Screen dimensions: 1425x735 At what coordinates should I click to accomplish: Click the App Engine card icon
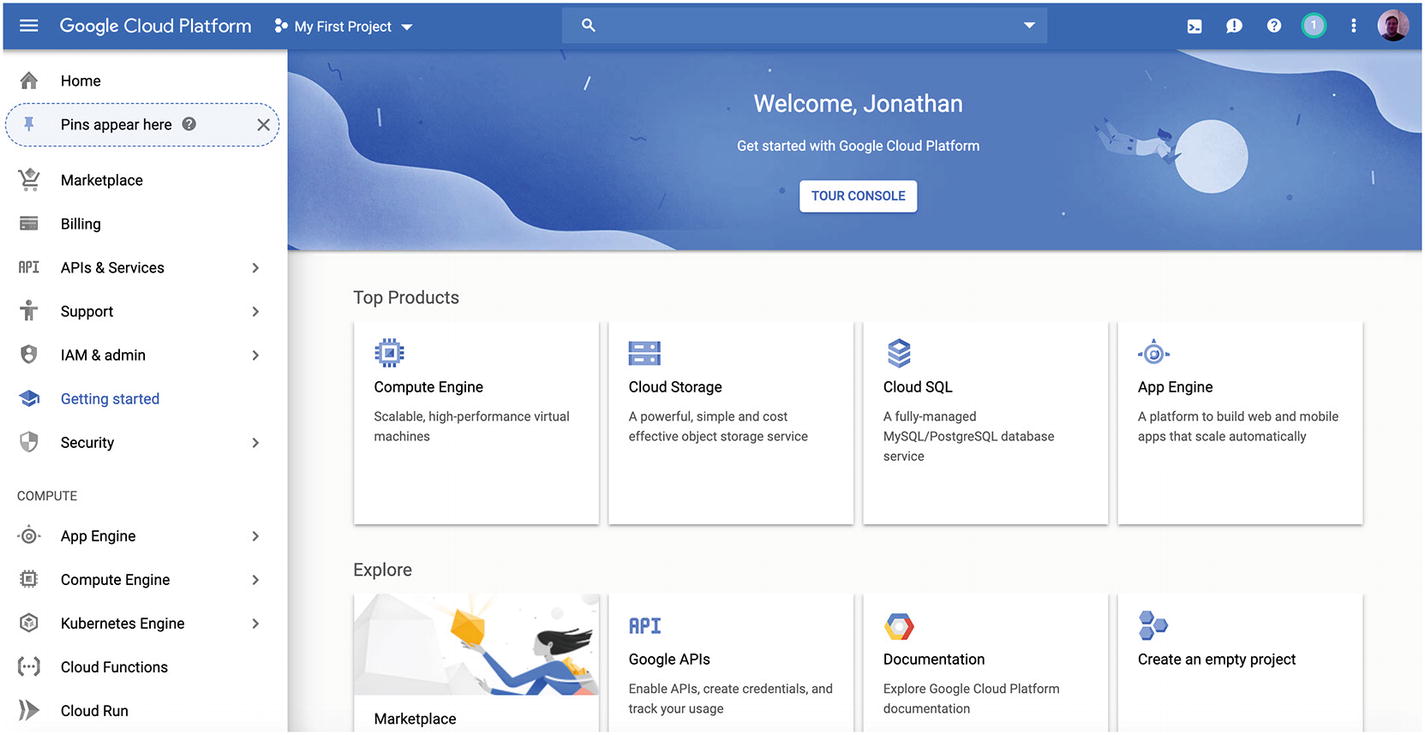(x=1154, y=353)
